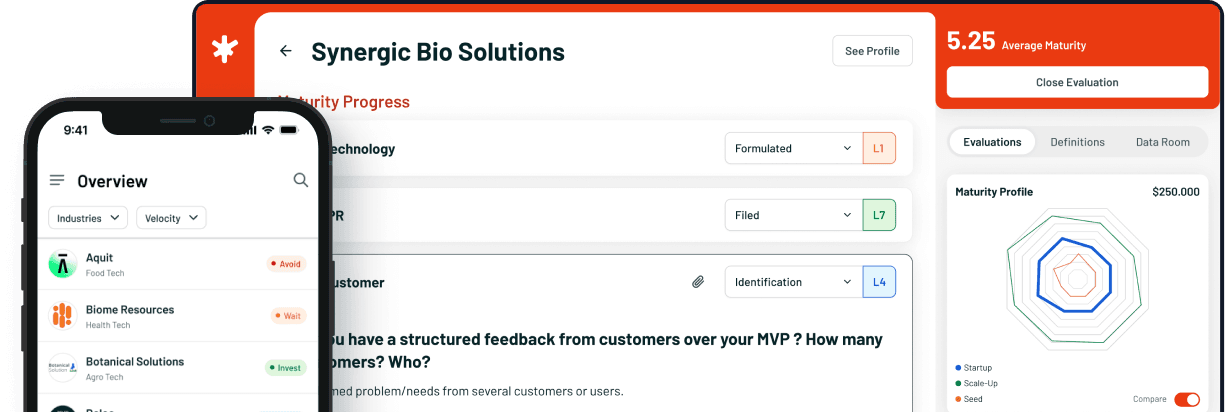Image resolution: width=1226 pixels, height=412 pixels.
Task: Open the Biome Resources logo icon
Action: coord(63,316)
